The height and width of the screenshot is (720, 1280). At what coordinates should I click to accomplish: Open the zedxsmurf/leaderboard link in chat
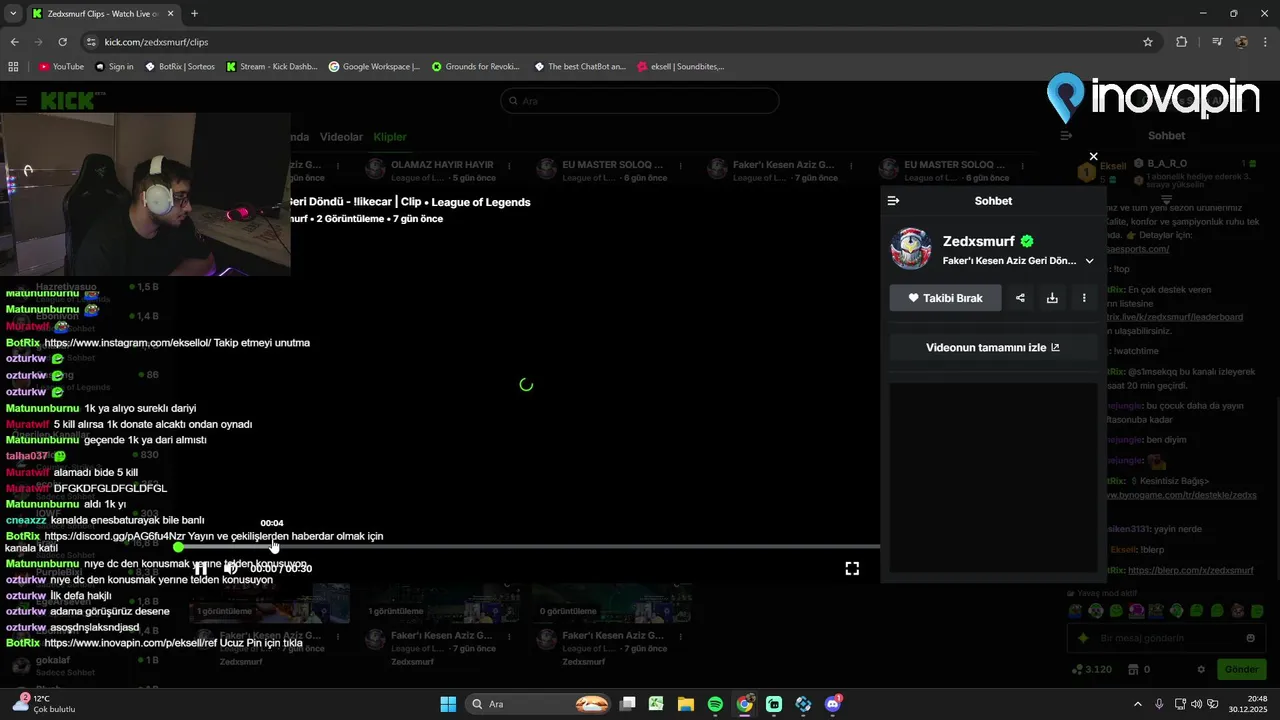click(1176, 317)
